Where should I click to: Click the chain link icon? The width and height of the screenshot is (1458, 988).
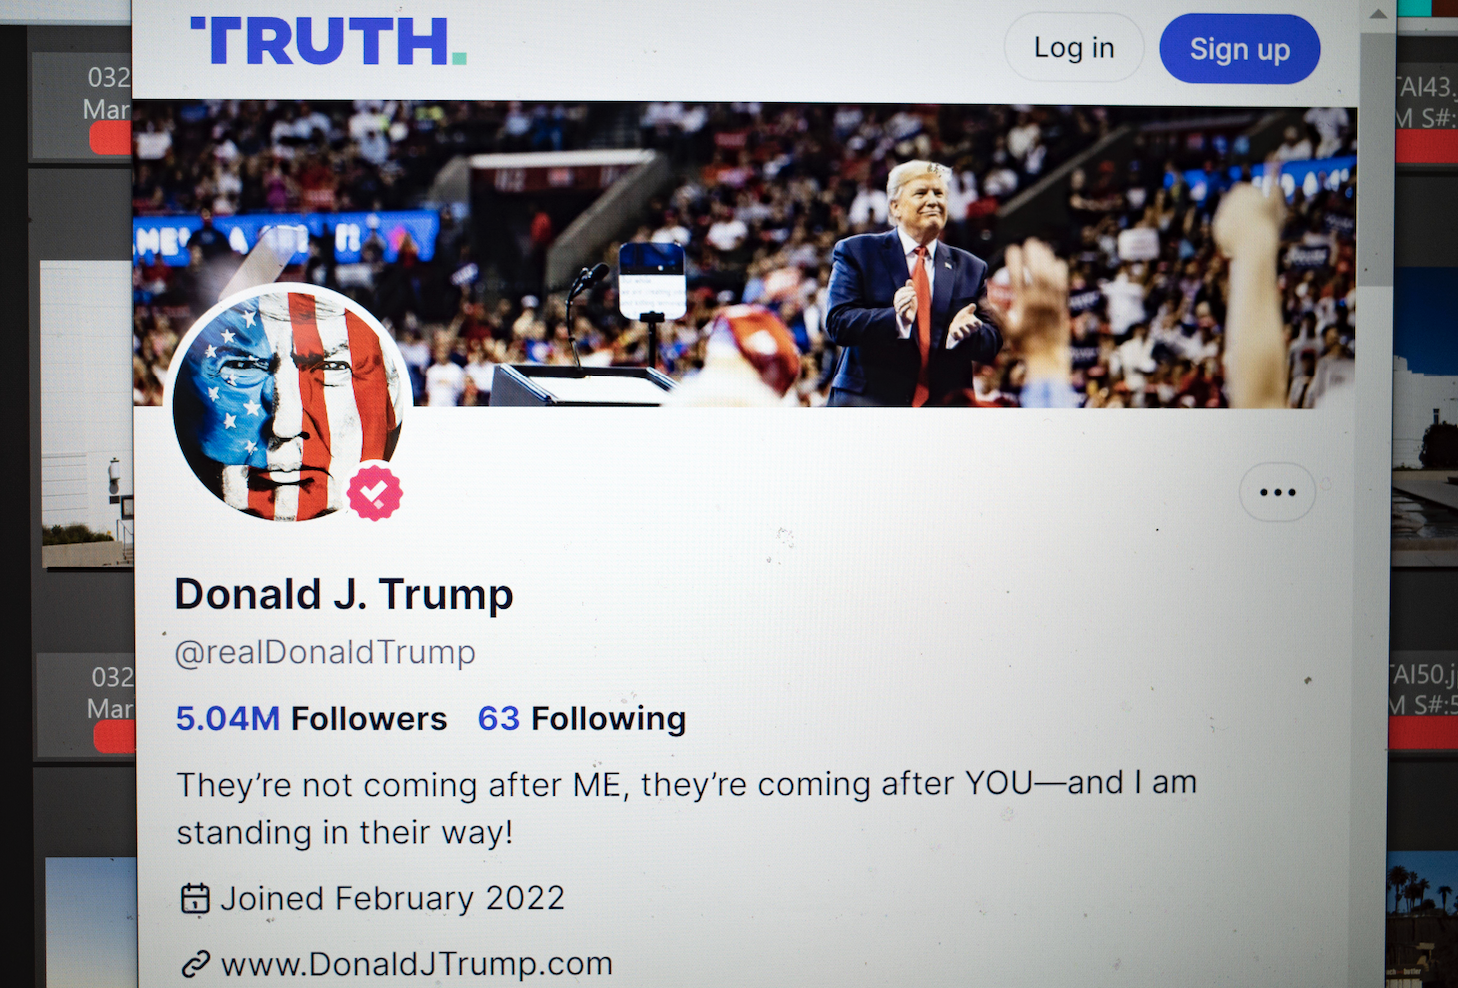[x=195, y=964]
